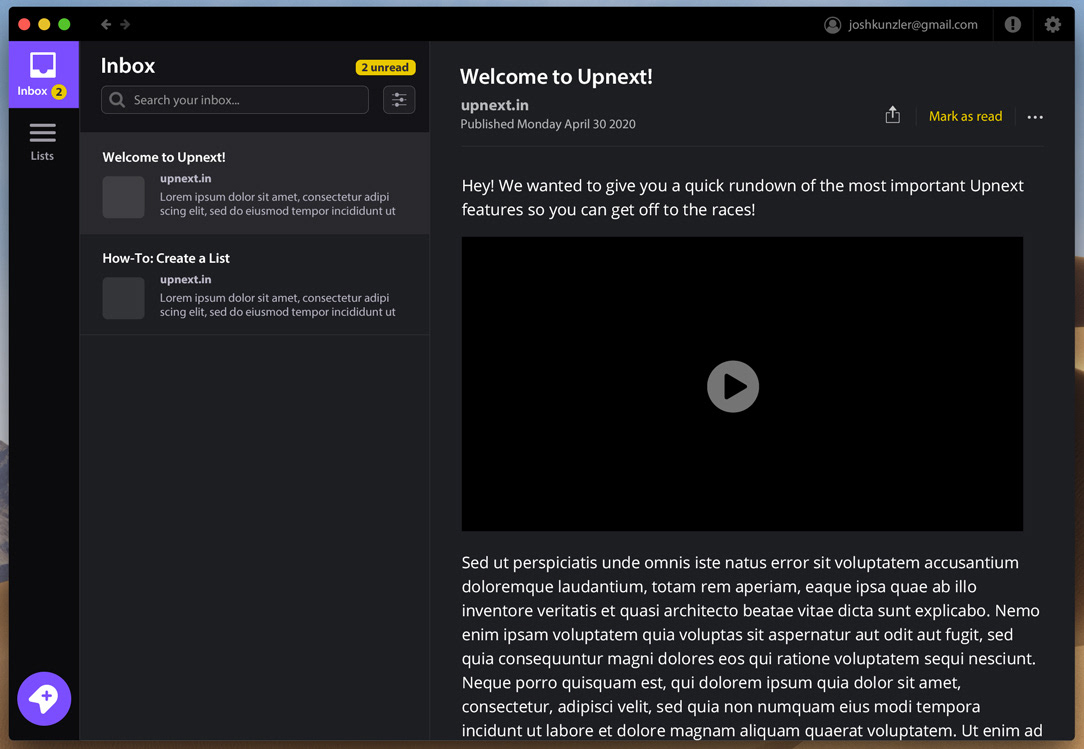Image resolution: width=1084 pixels, height=749 pixels.
Task: Maximize the window with green button
Action: coord(64,24)
